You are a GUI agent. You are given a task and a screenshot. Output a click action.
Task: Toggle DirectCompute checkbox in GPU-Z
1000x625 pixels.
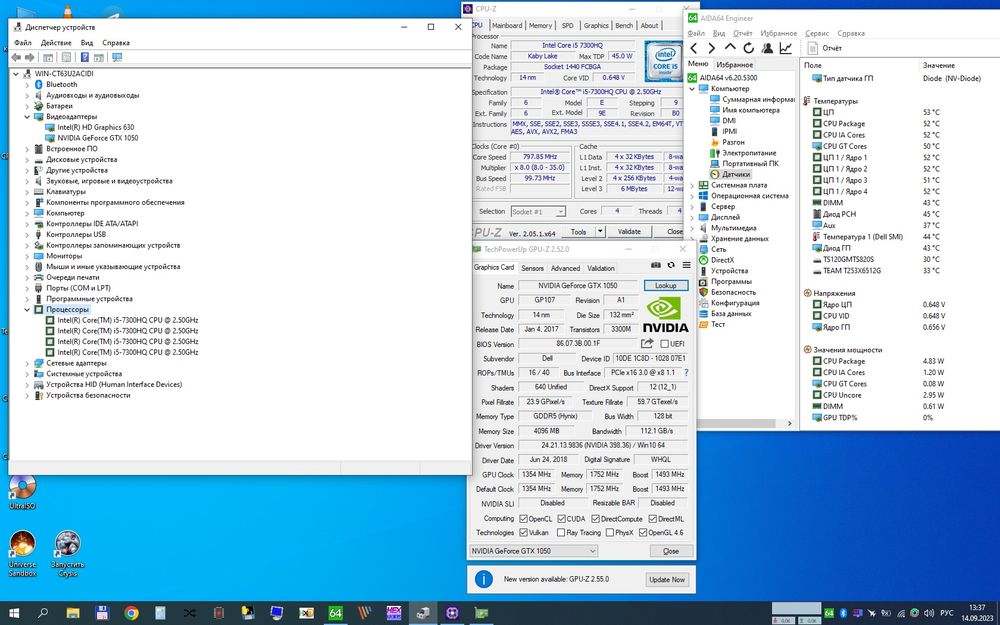(596, 518)
